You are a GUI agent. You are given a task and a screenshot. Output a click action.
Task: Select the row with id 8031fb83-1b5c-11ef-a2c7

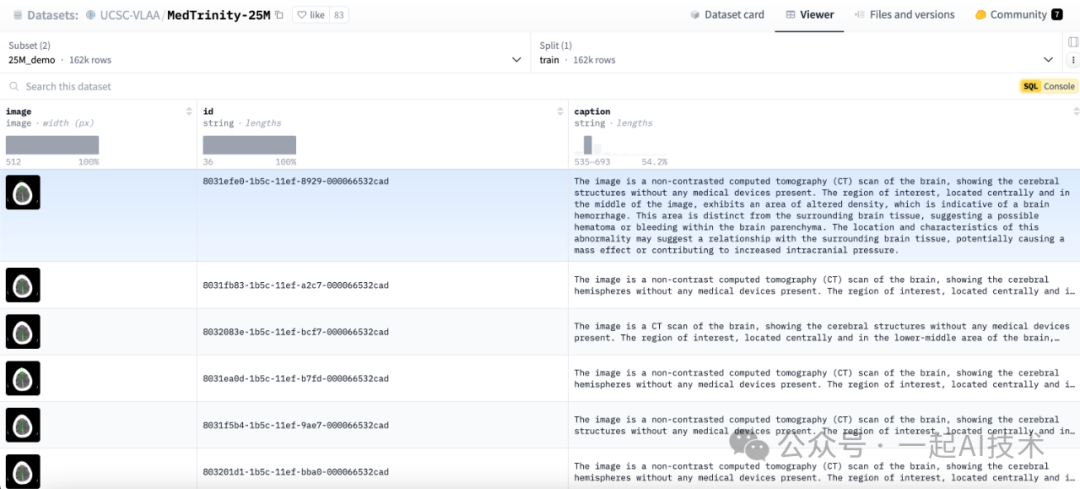click(295, 285)
